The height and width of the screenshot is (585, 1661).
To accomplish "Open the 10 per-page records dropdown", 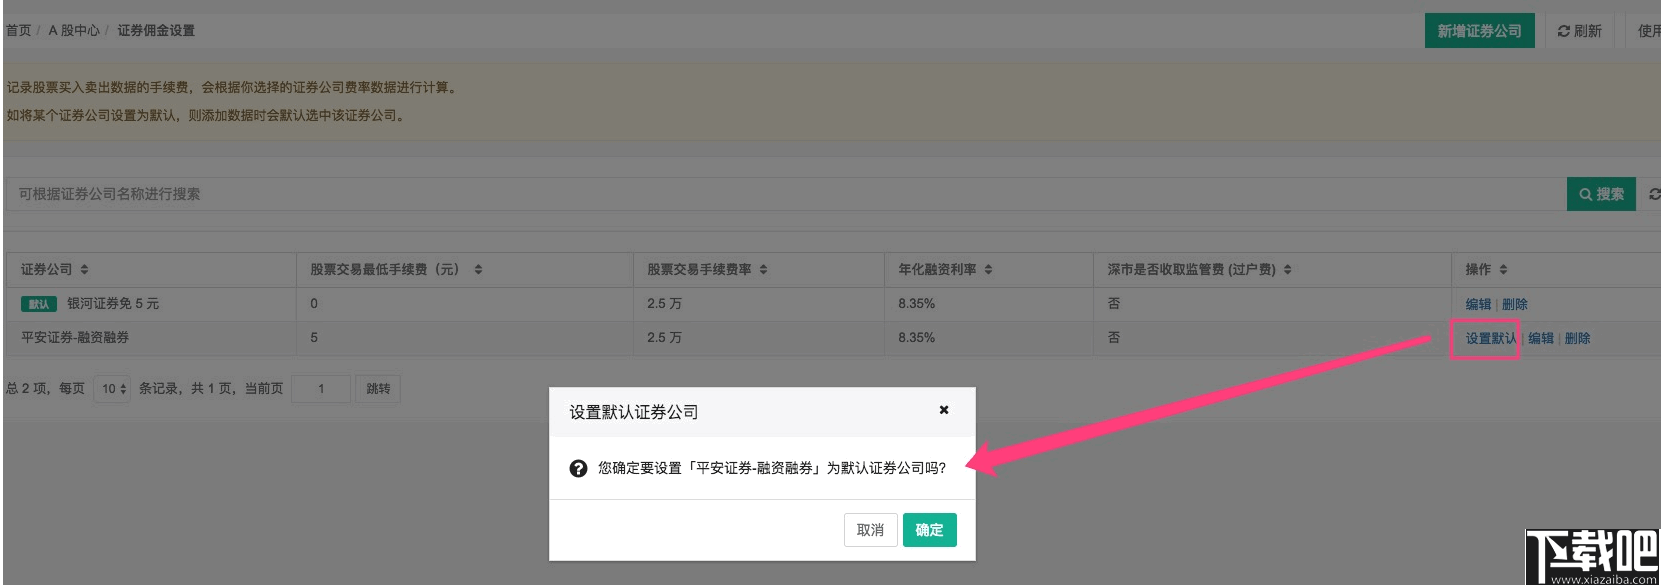I will [113, 389].
